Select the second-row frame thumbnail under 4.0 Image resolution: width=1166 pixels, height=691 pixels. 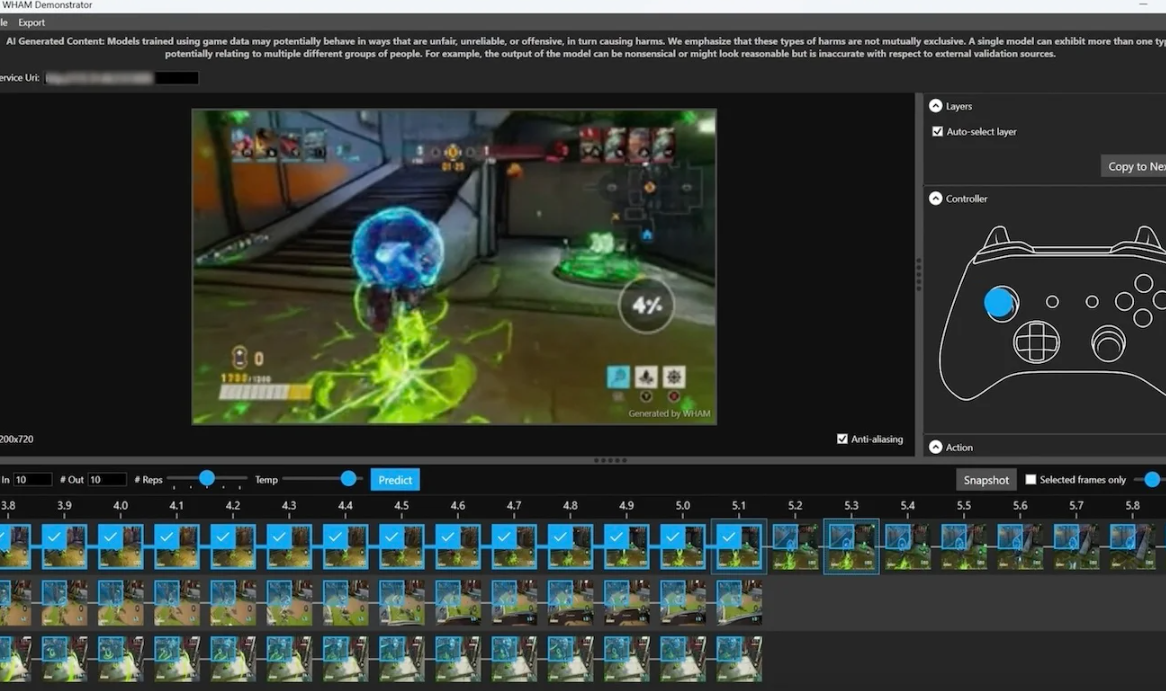120,602
